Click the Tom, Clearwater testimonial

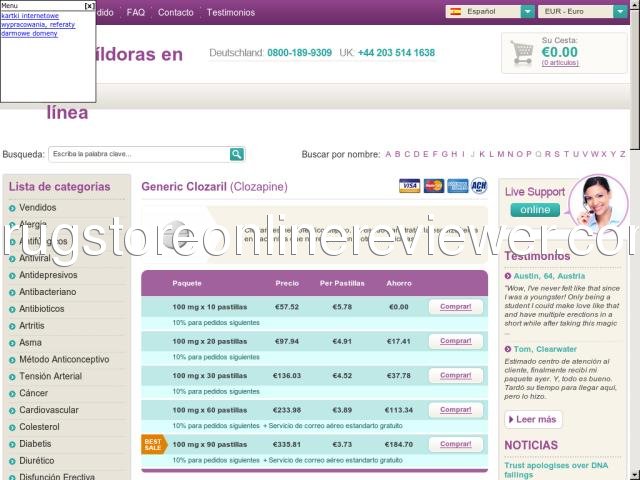(x=545, y=349)
